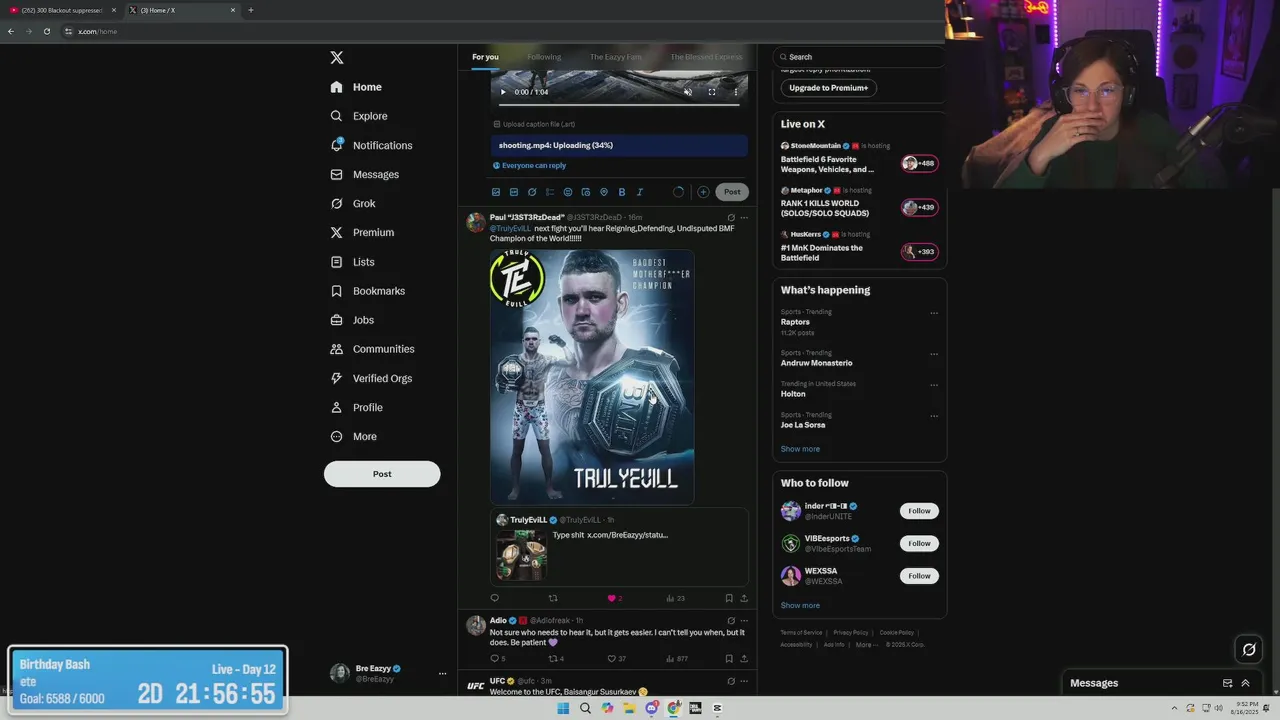The height and width of the screenshot is (720, 1280).
Task: Click the Grok enhance icon in composer
Action: (x=532, y=192)
